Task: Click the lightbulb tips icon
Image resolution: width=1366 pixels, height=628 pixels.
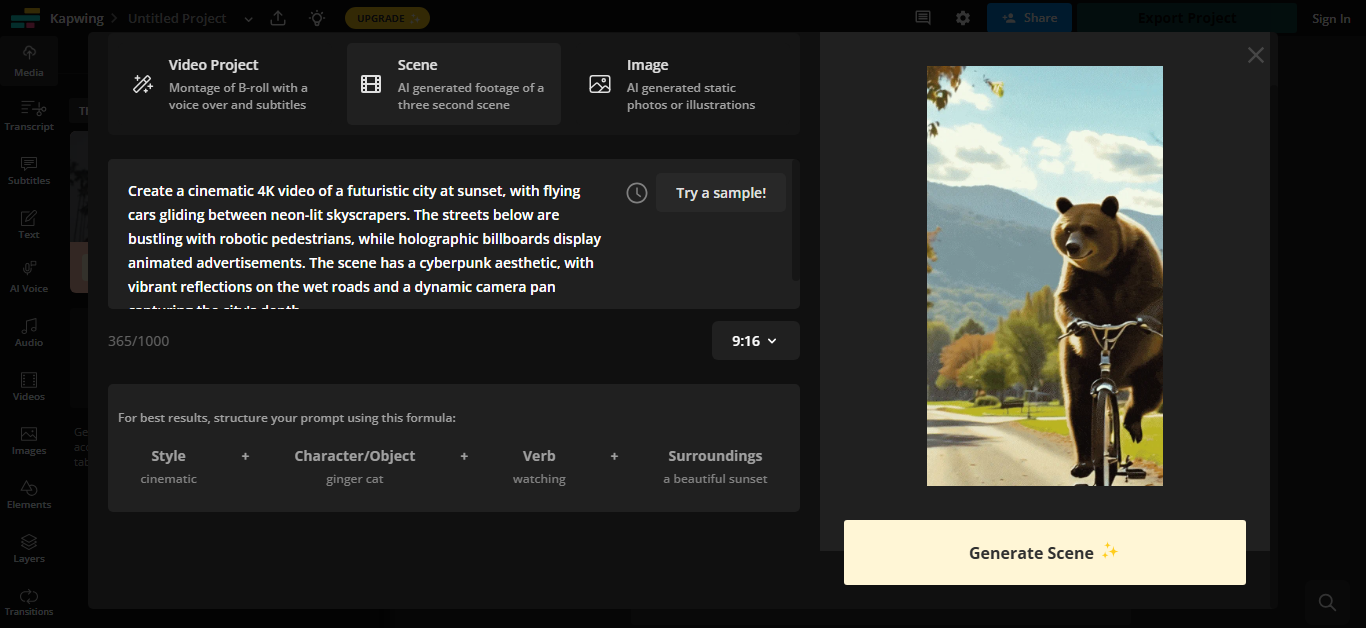Action: coord(317,18)
